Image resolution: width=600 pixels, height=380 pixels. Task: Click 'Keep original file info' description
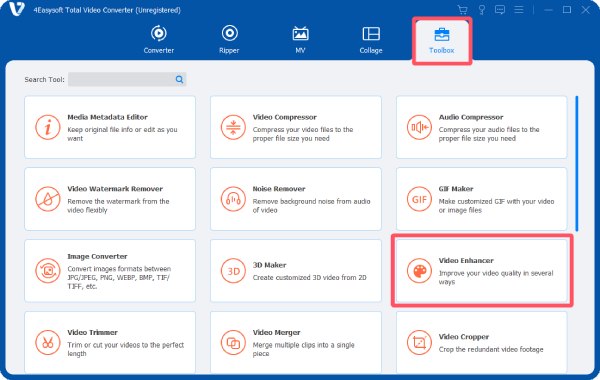click(122, 134)
